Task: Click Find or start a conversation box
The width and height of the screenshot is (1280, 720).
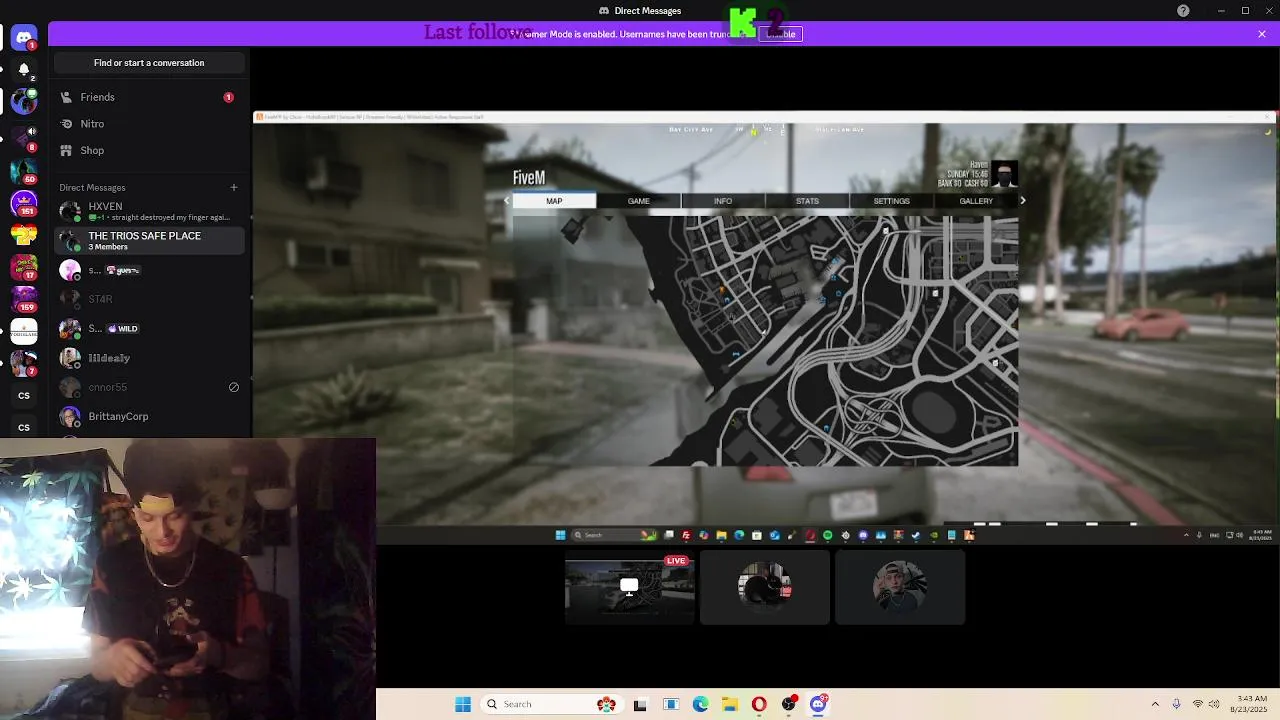Action: [149, 63]
